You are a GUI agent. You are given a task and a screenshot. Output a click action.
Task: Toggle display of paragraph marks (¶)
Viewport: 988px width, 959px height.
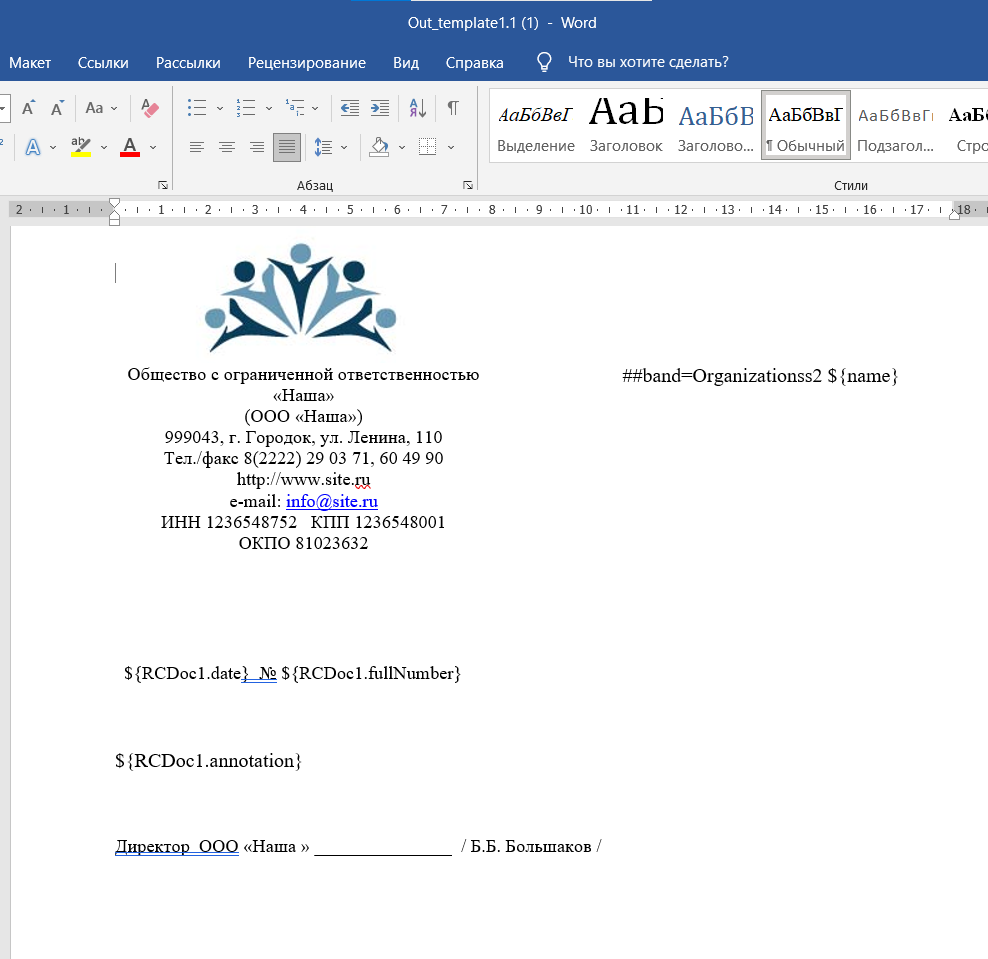453,108
